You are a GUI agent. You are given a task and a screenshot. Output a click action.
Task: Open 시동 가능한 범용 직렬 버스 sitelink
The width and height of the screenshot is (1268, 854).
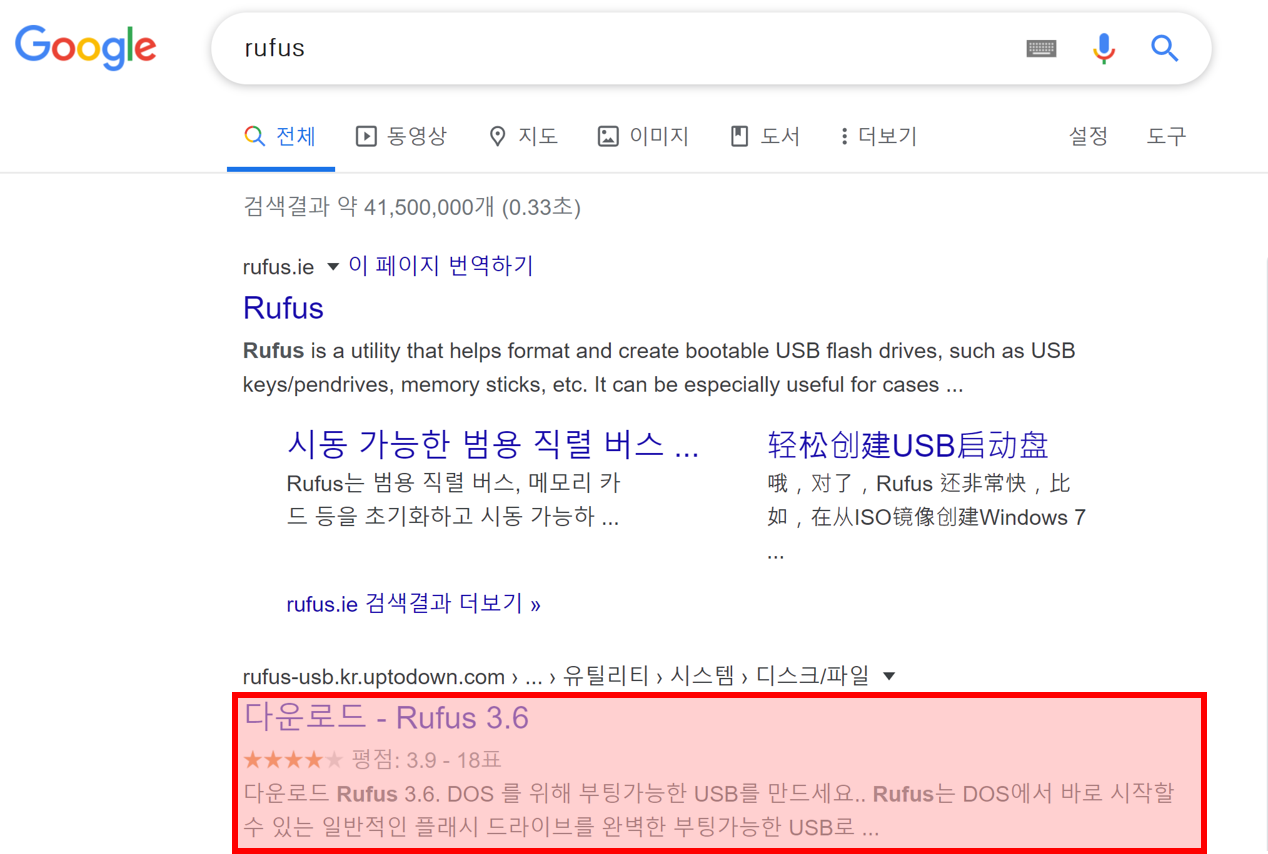(492, 444)
